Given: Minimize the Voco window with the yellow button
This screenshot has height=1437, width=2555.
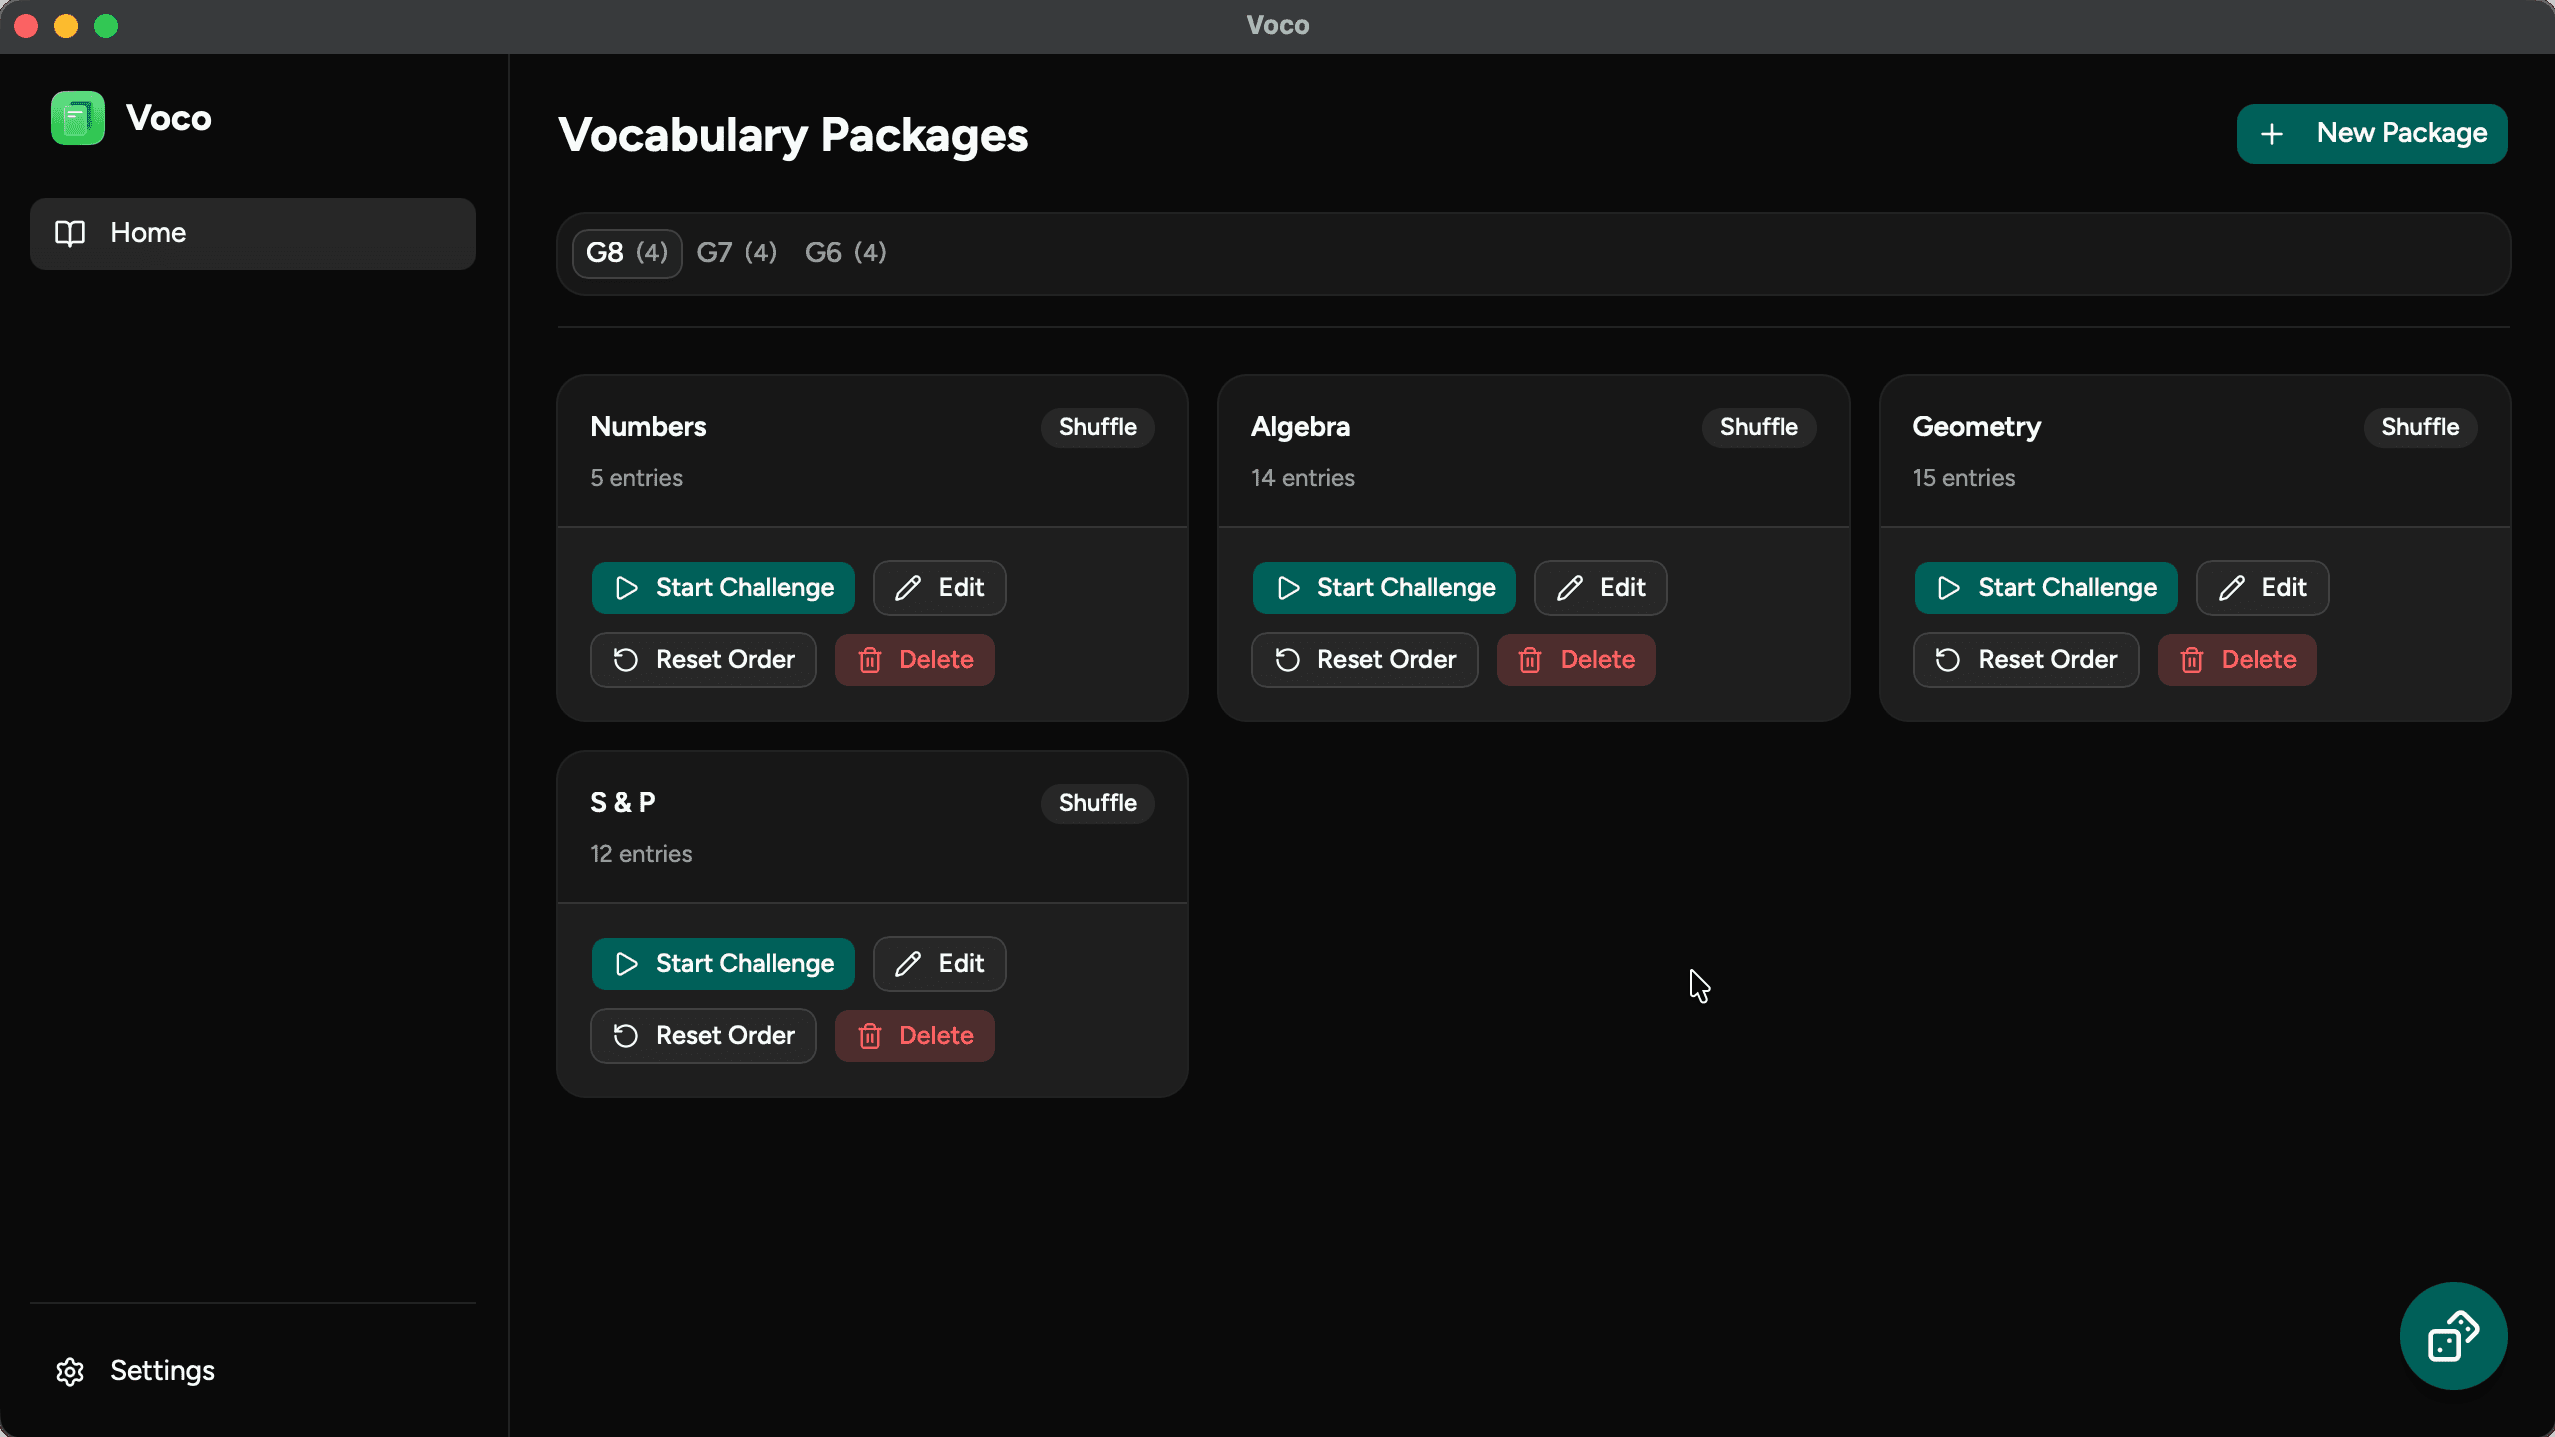Looking at the screenshot, I should point(66,26).
